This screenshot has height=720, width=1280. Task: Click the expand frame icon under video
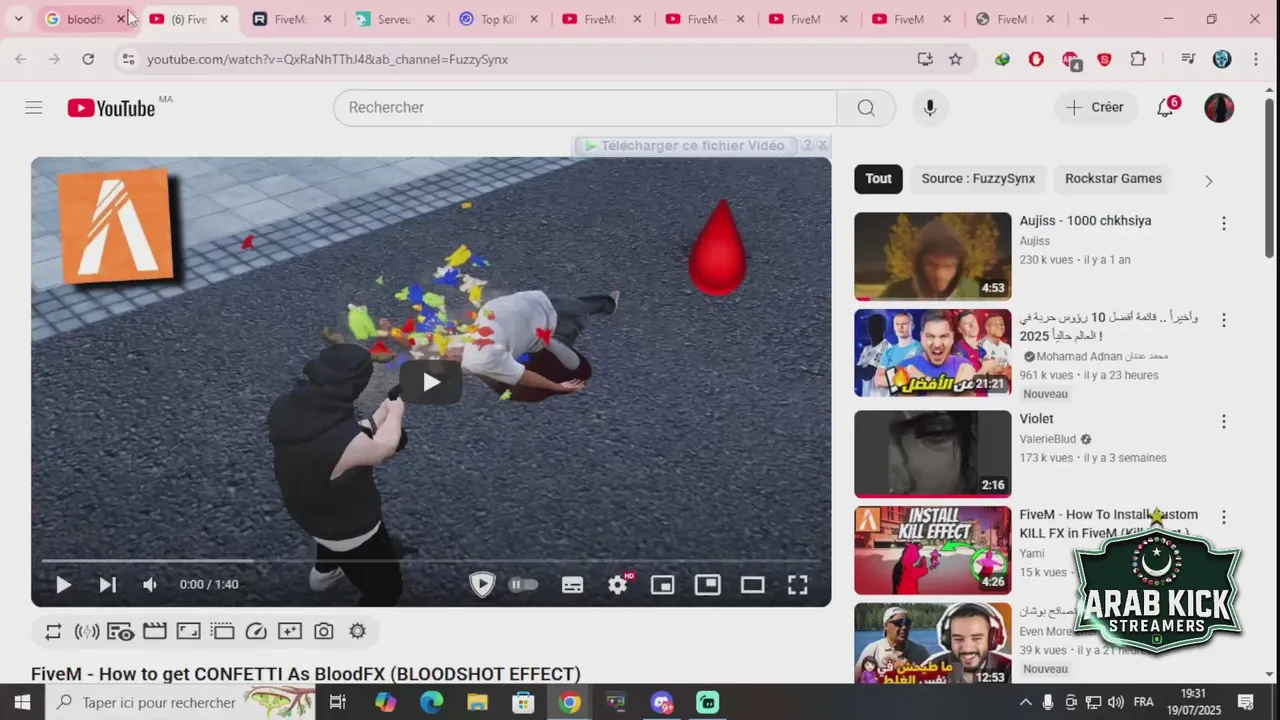(x=188, y=631)
